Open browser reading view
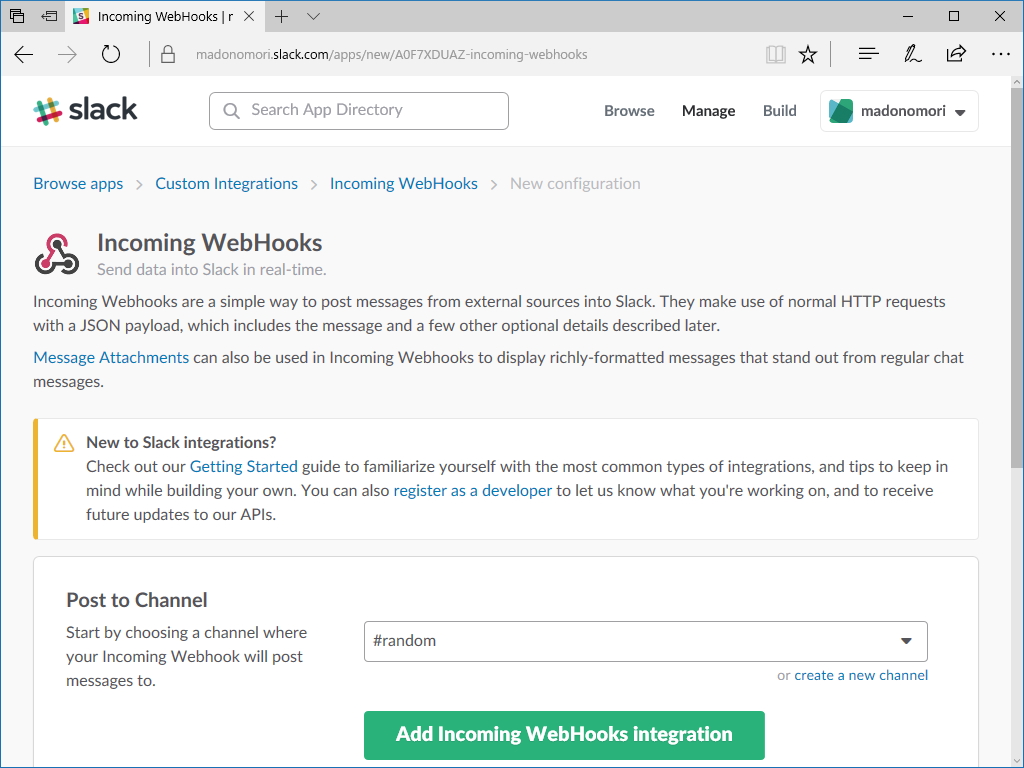1024x768 pixels. [x=775, y=55]
